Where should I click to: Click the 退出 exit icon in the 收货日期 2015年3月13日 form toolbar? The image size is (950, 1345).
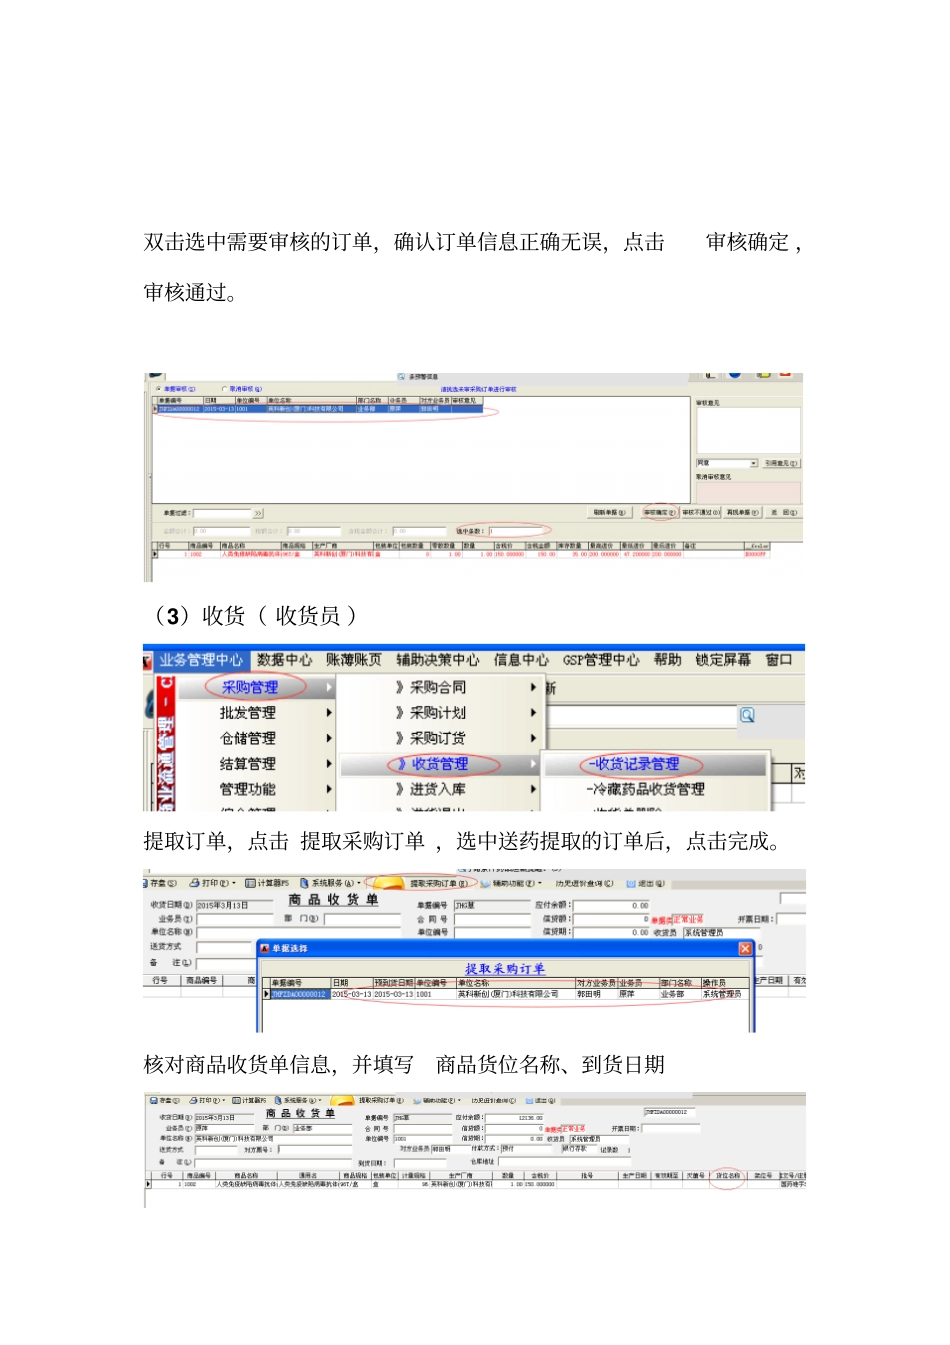644,883
